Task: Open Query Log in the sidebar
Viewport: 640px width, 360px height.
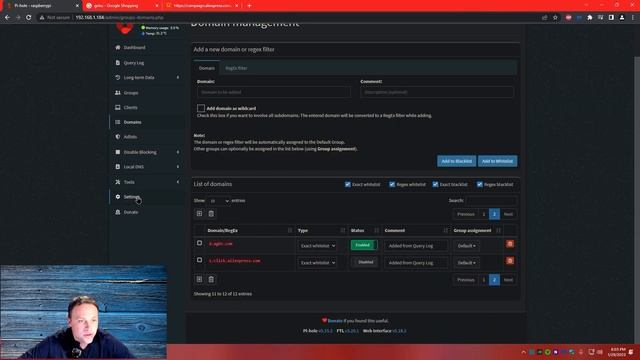Action: (134, 63)
